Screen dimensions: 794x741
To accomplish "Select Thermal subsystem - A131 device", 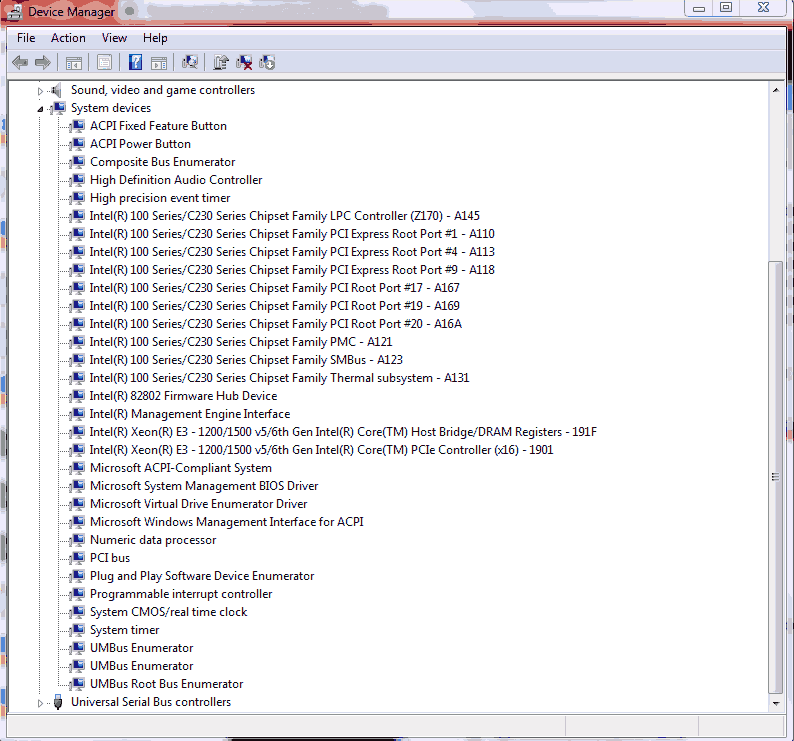I will (x=279, y=377).
